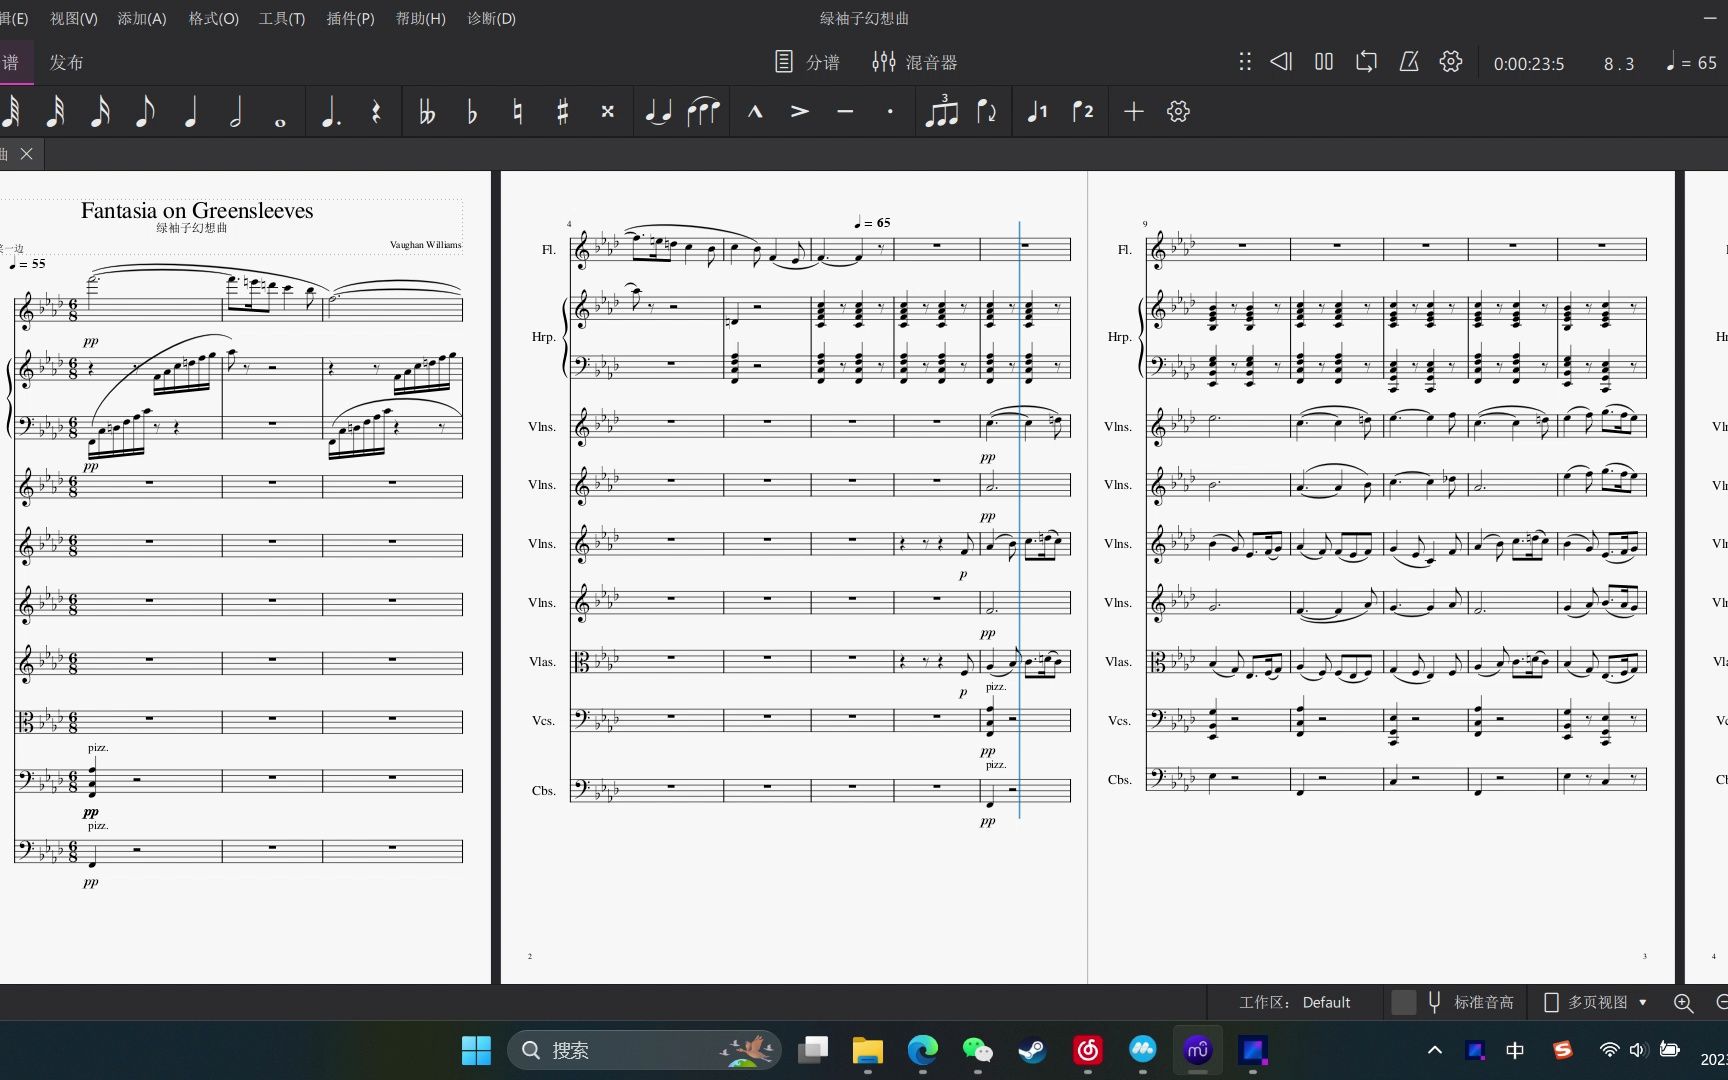
Task: Click the measure position 8.3 field
Action: (x=1619, y=63)
